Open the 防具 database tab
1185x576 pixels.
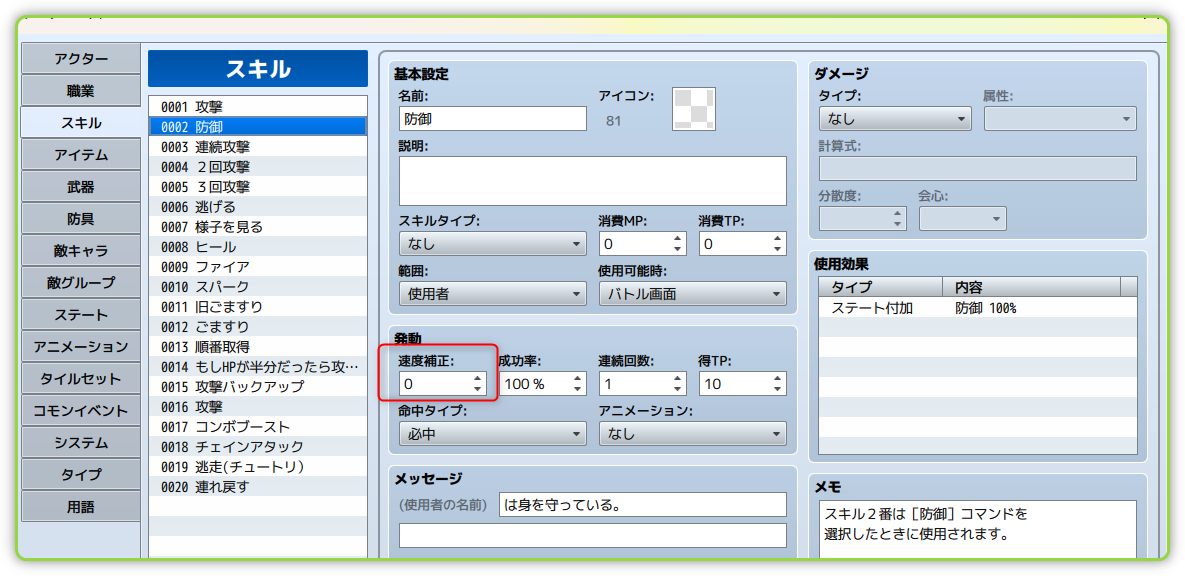coord(81,218)
